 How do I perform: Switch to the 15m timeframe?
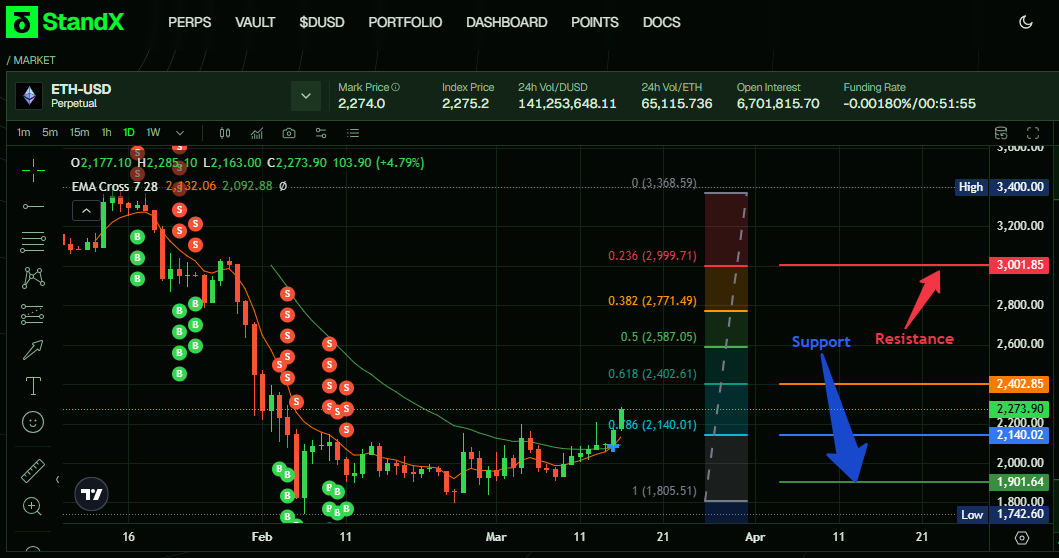pos(79,132)
